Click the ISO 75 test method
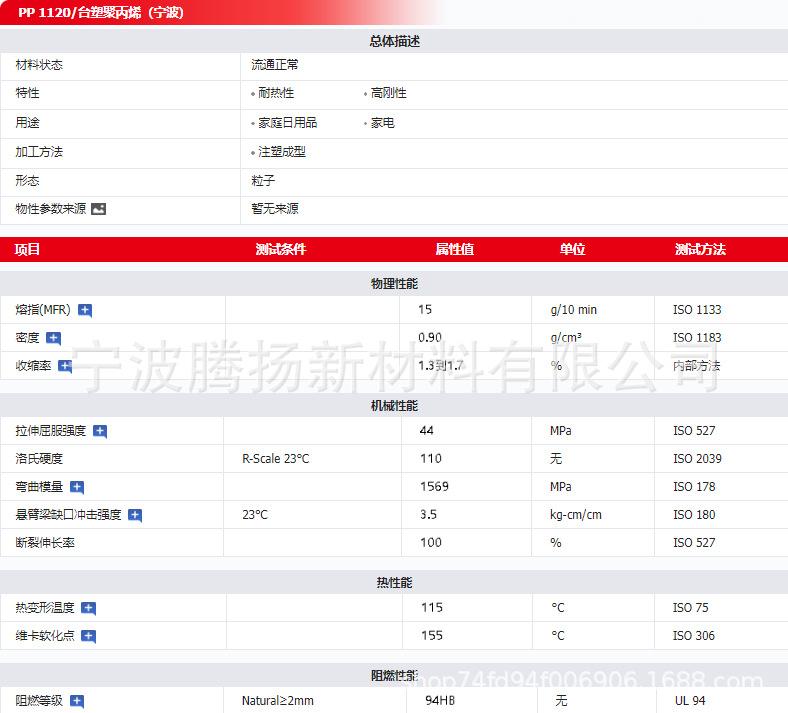Viewport: 788px width, 713px height. point(691,608)
